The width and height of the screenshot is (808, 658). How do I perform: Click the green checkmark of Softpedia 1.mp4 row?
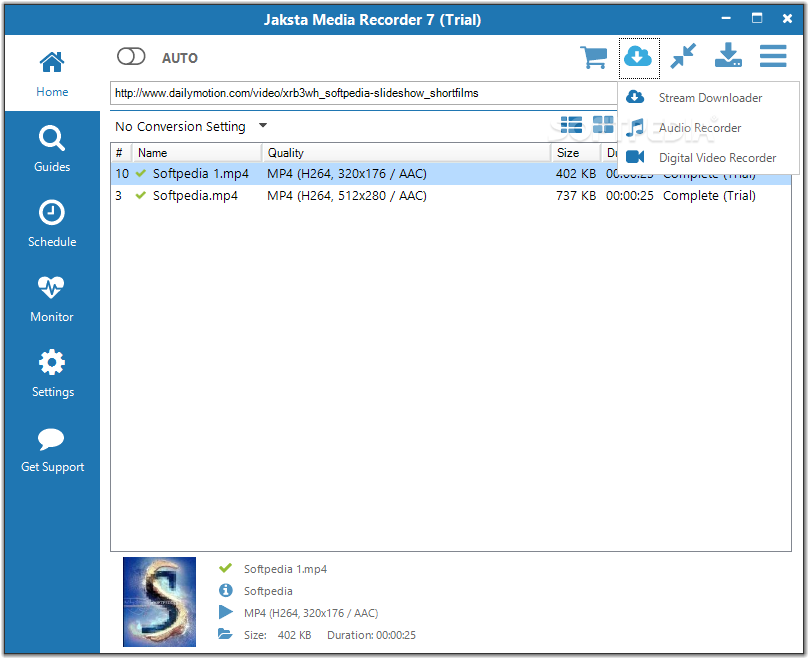(x=141, y=174)
